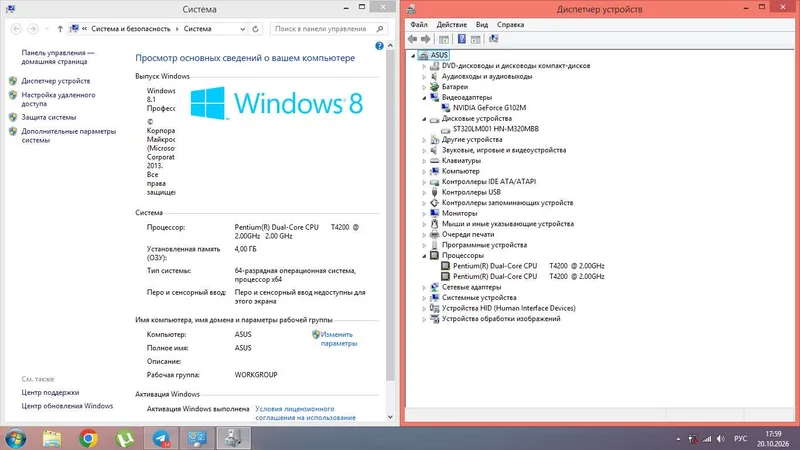
Task: Open uTorrent from the taskbar
Action: click(x=125, y=438)
